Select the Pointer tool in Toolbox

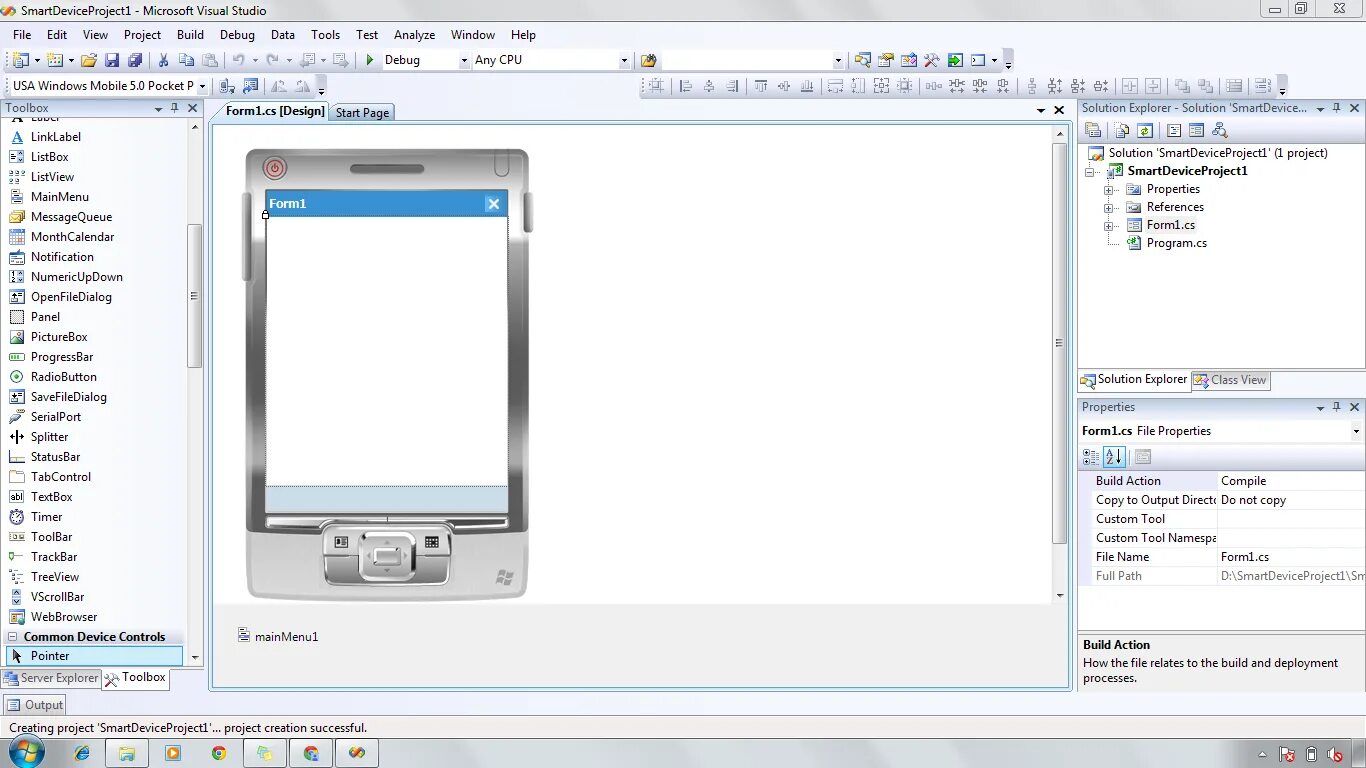pyautogui.click(x=94, y=656)
